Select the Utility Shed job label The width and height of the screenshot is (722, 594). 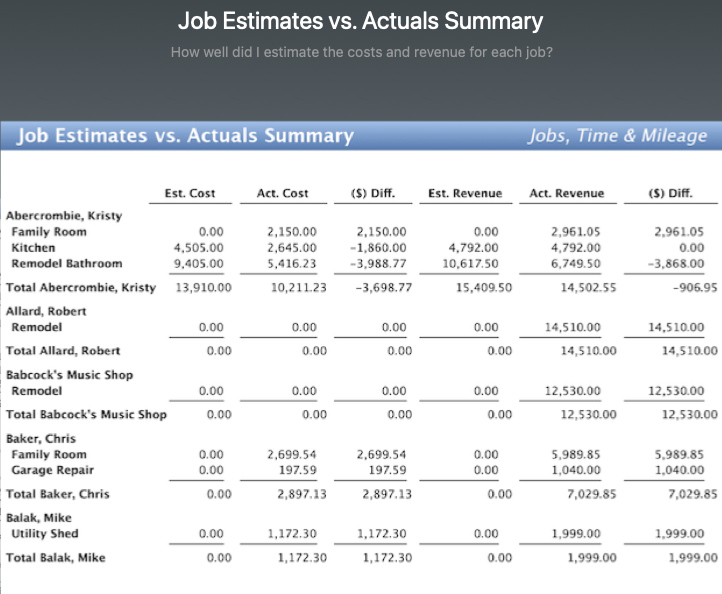click(45, 534)
